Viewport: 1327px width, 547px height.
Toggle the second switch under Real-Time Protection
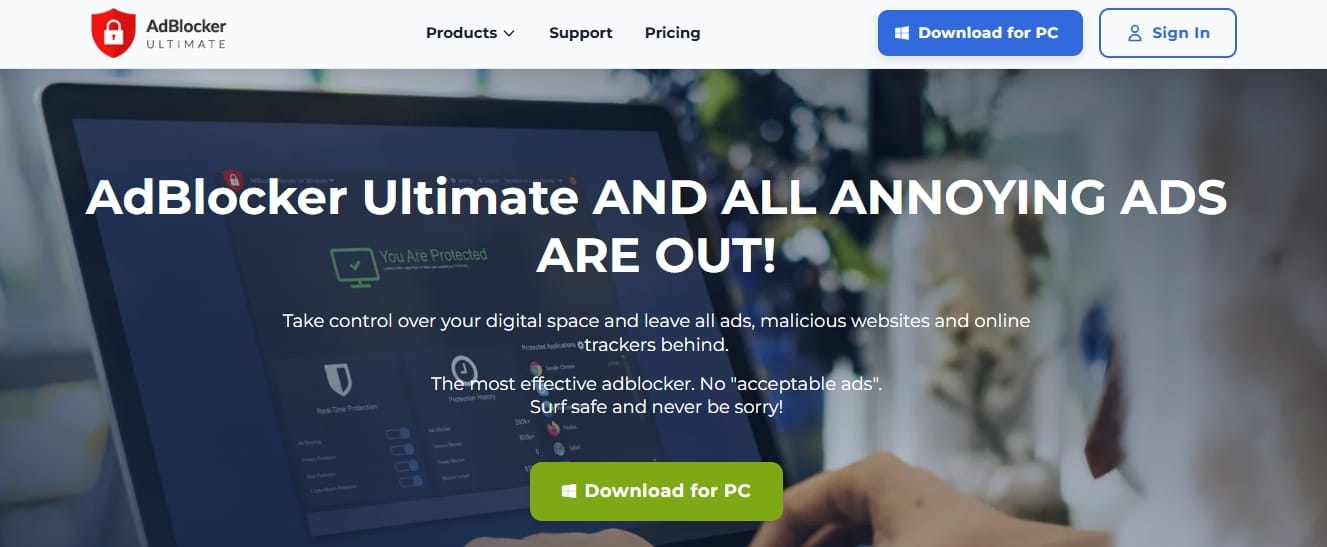pyautogui.click(x=403, y=449)
